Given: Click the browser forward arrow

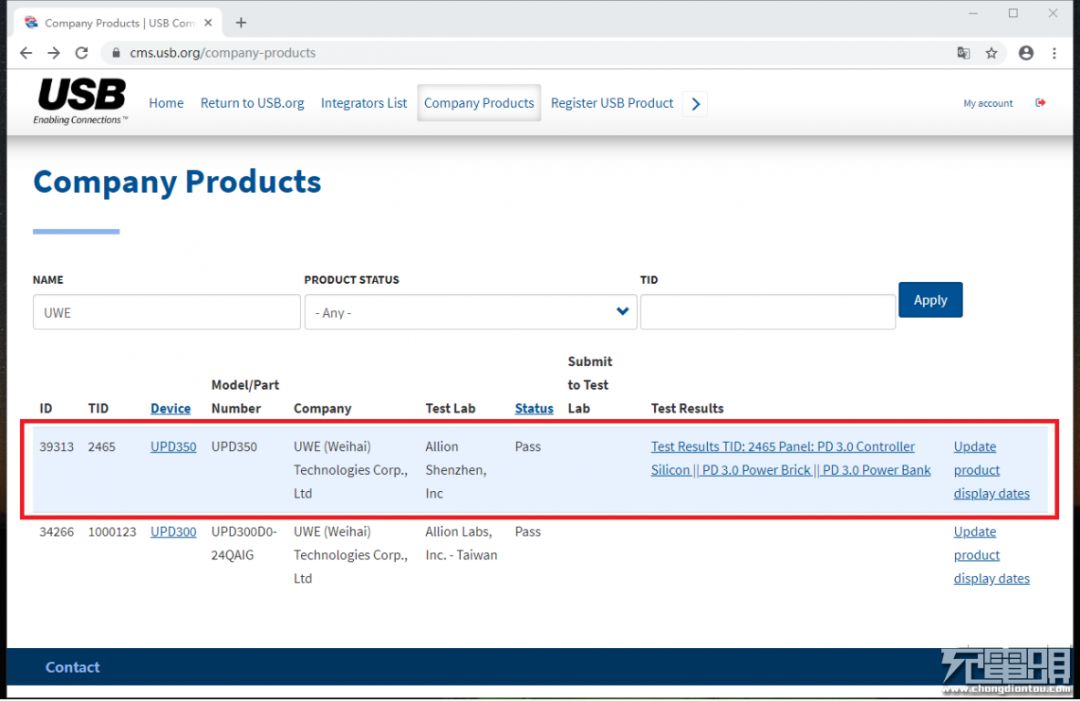Looking at the screenshot, I should (x=54, y=53).
